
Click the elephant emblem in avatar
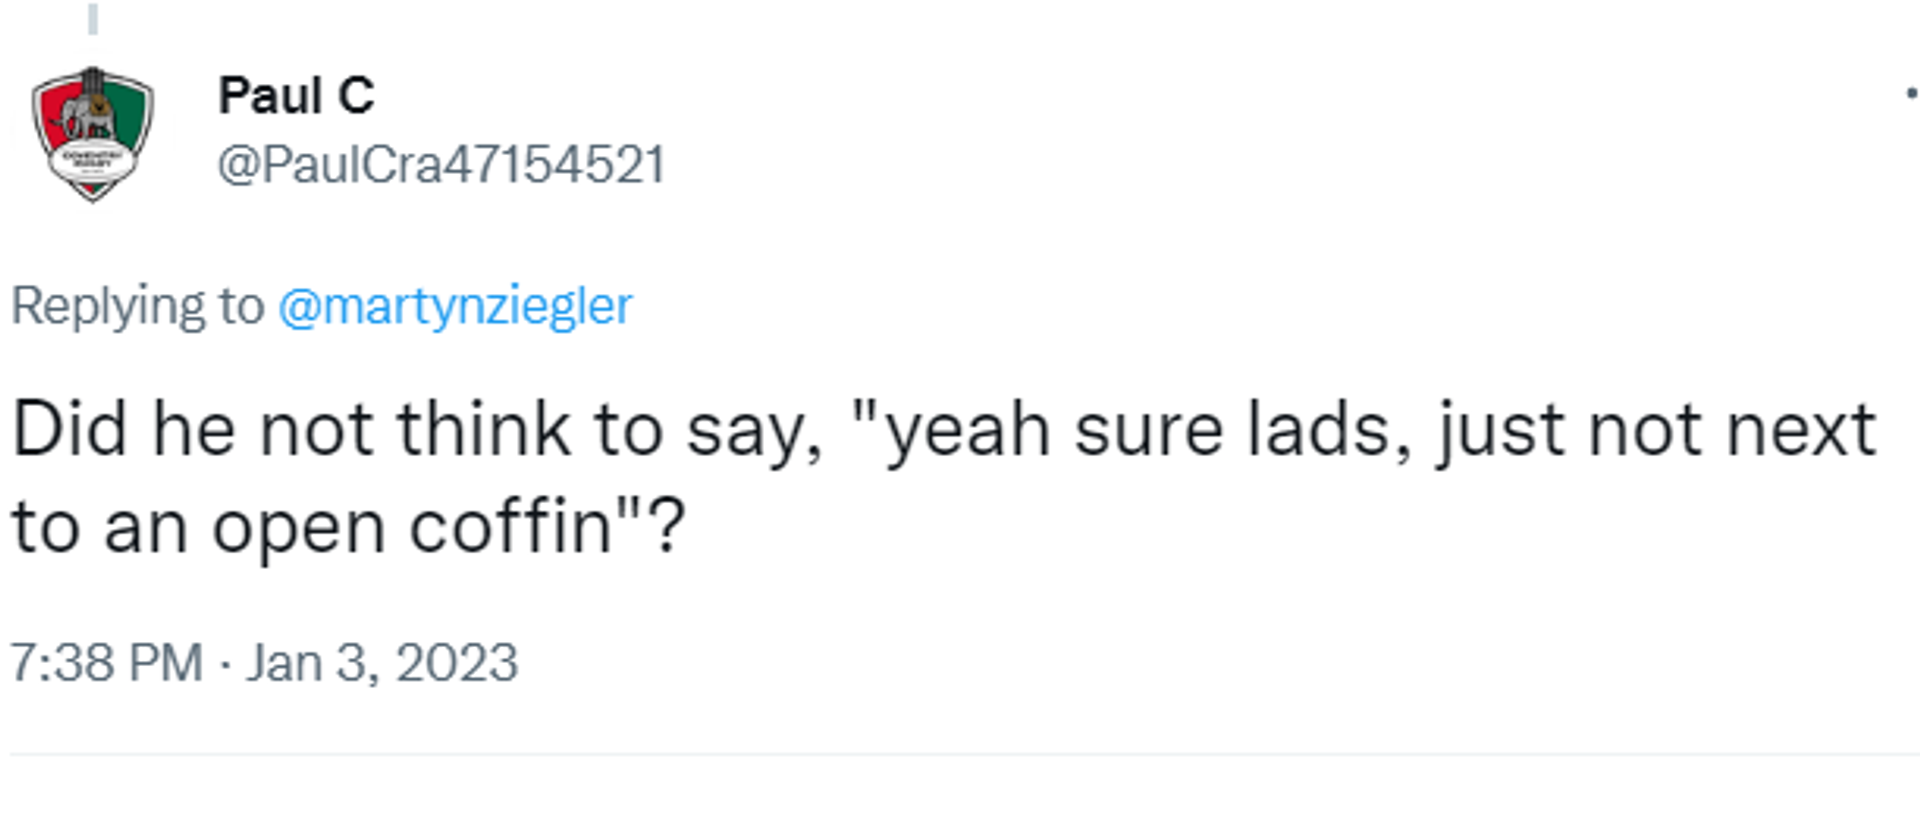pyautogui.click(x=88, y=118)
